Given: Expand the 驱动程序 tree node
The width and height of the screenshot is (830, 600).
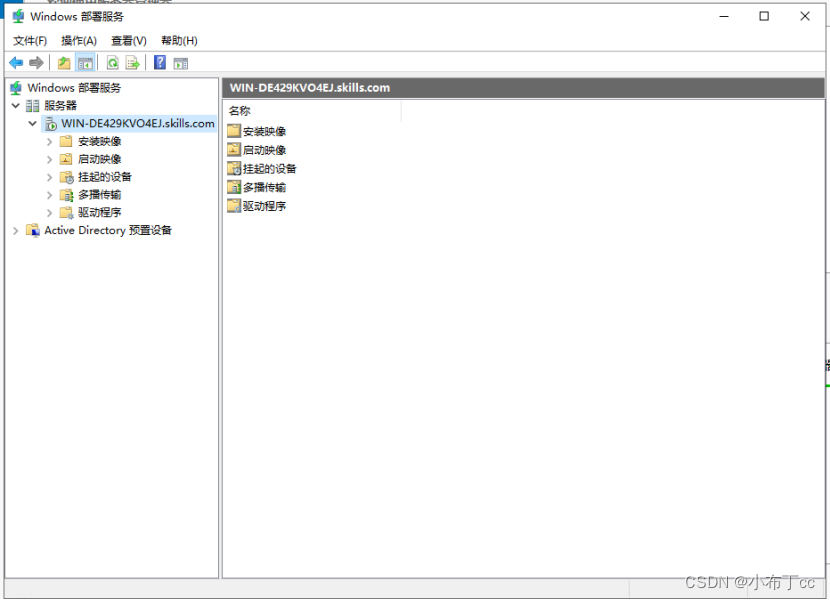Looking at the screenshot, I should (x=49, y=213).
